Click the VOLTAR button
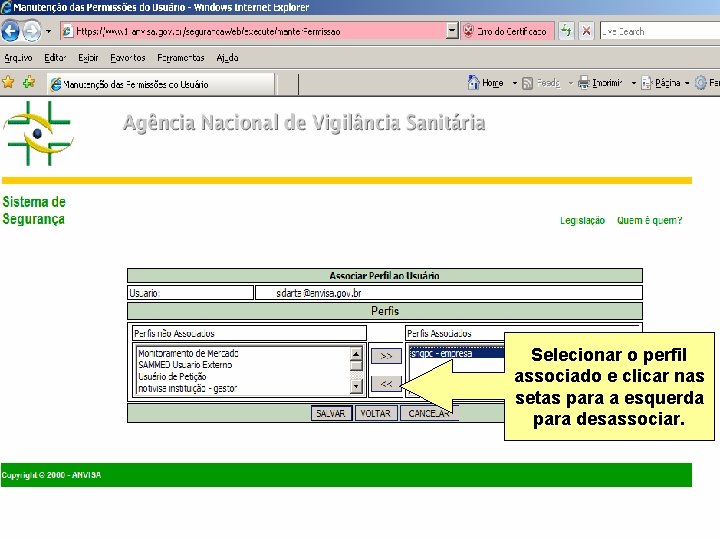 [x=376, y=413]
